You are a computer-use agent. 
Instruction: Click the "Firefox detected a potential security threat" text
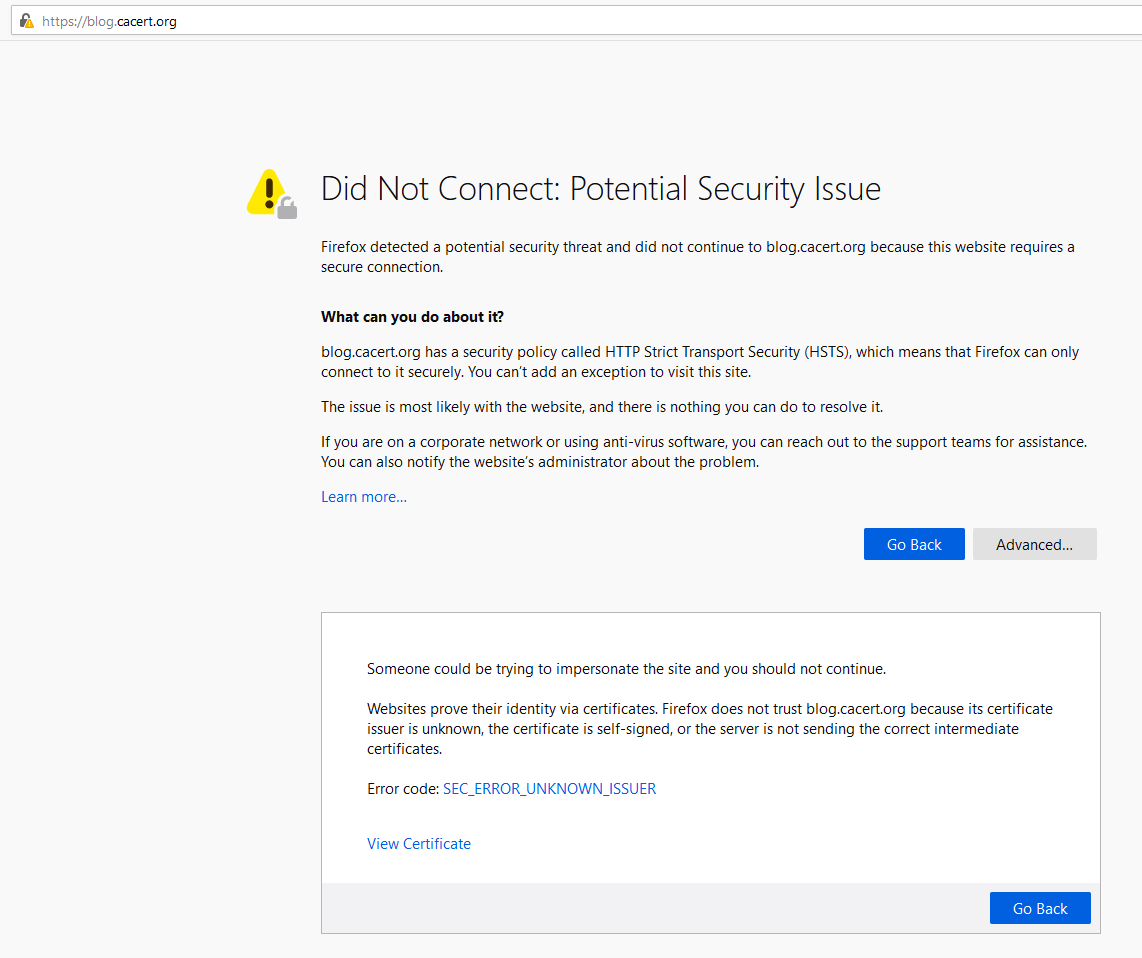coord(697,257)
